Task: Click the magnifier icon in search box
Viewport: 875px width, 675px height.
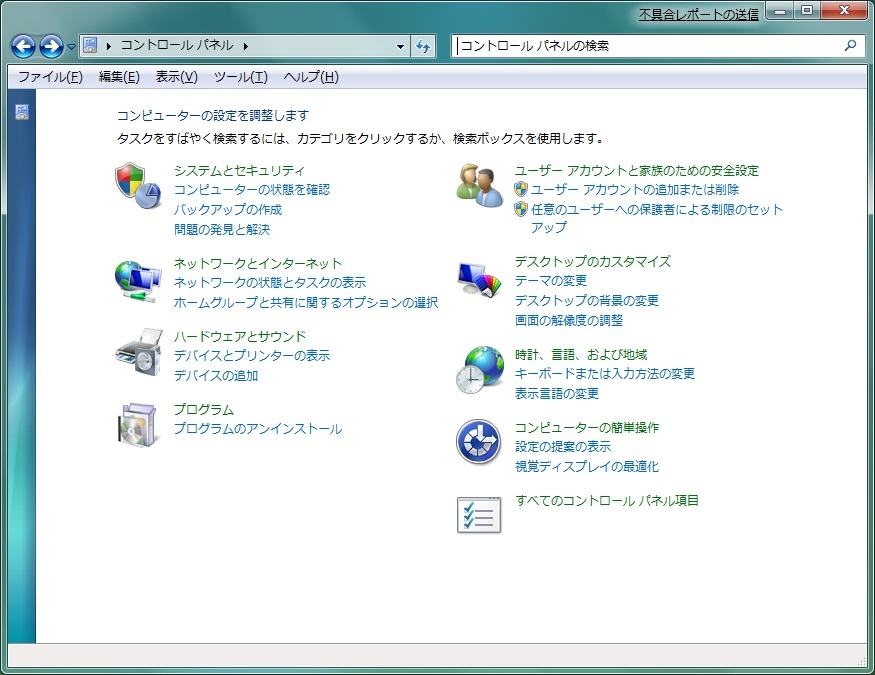Action: tap(850, 45)
